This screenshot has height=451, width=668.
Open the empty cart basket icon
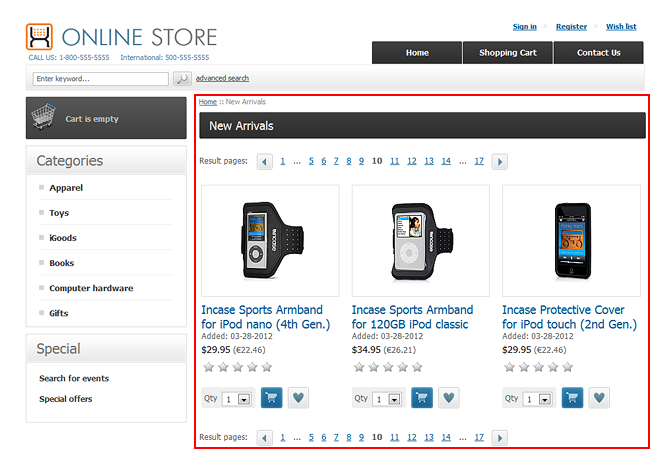(x=43, y=116)
